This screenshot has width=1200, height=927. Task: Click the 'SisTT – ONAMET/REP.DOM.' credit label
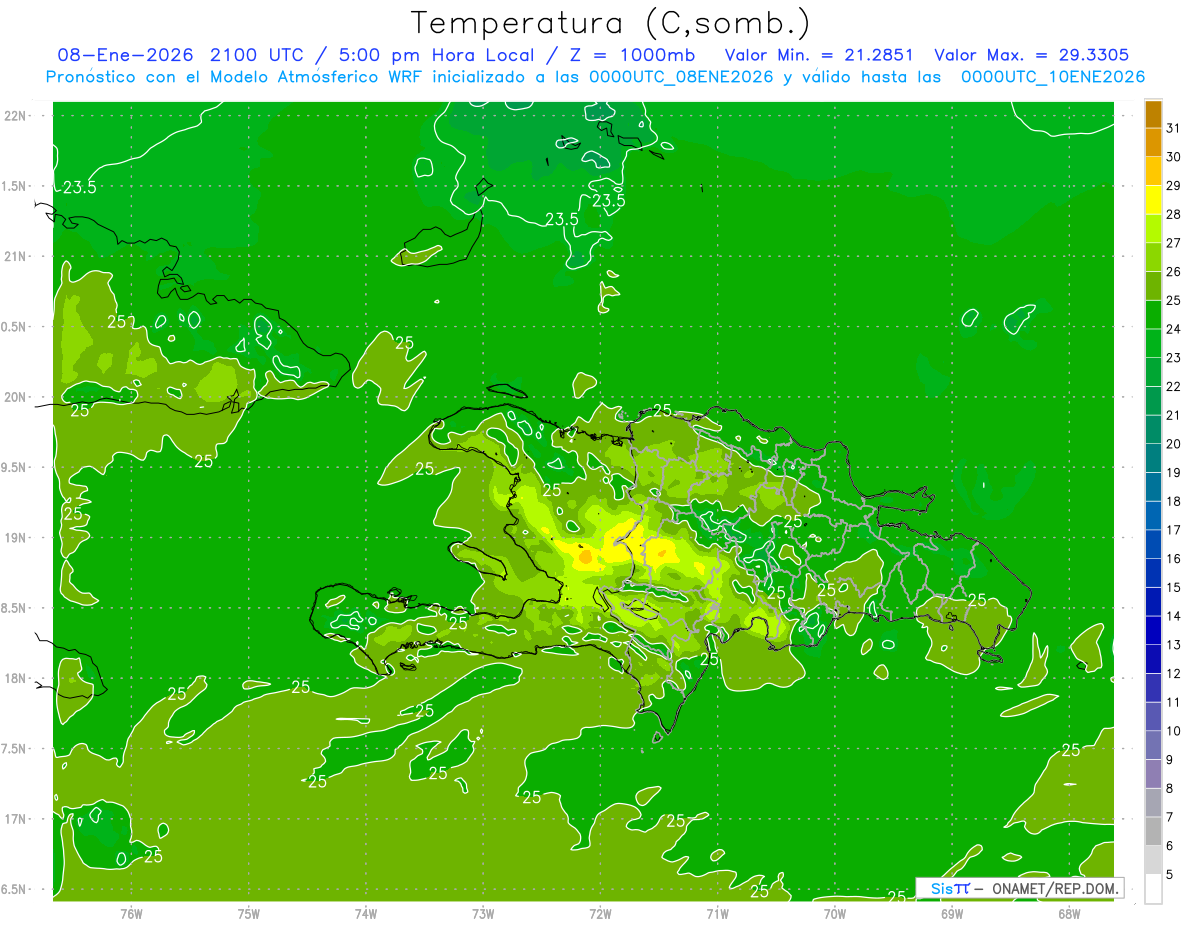[x=1020, y=888]
